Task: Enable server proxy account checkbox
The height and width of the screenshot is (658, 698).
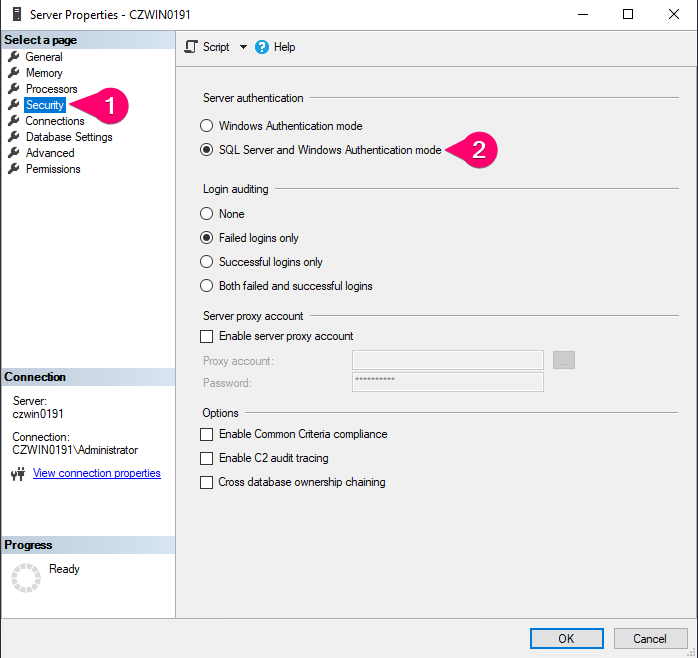Action: 206,336
